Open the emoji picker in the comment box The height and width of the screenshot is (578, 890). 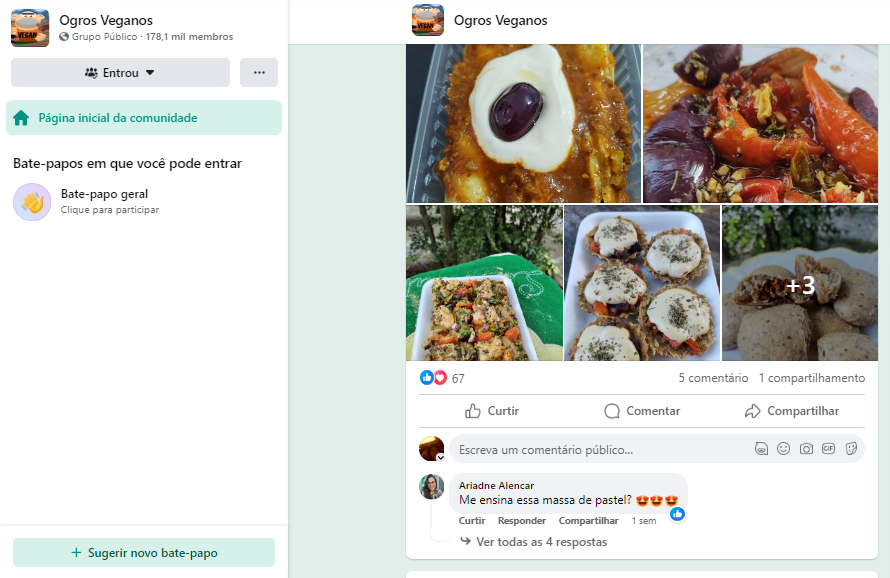[783, 449]
